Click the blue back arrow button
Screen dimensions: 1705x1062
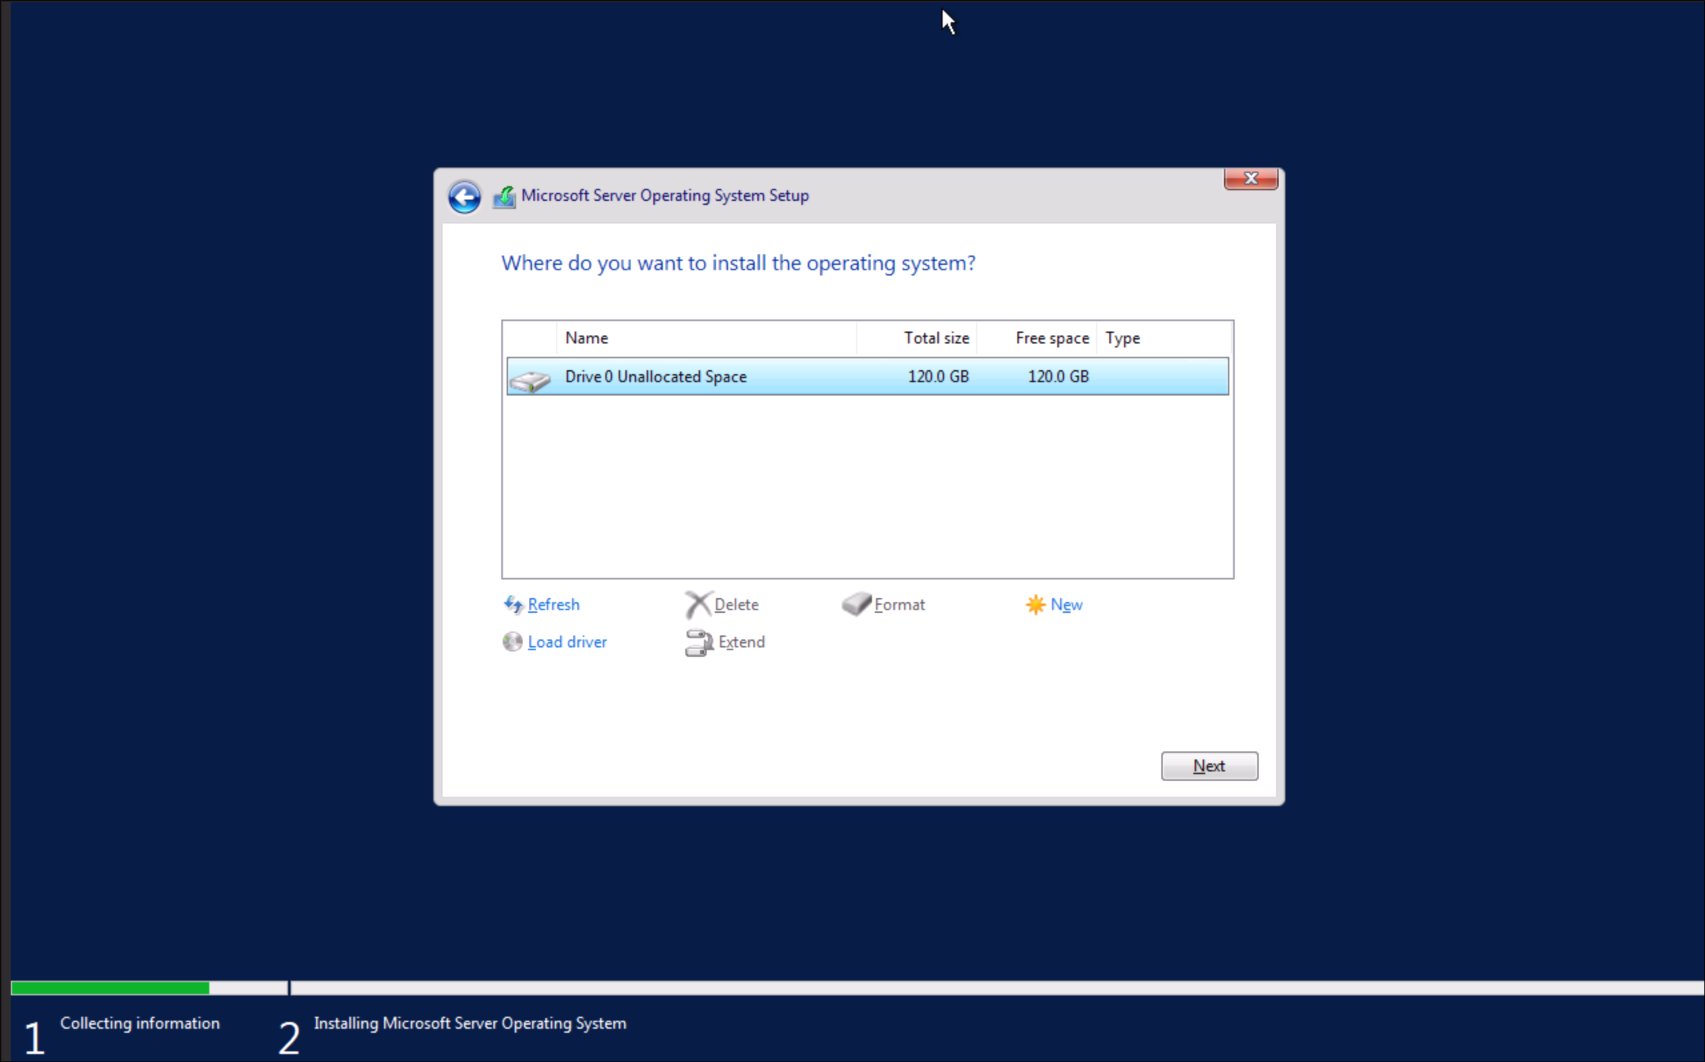pos(464,197)
